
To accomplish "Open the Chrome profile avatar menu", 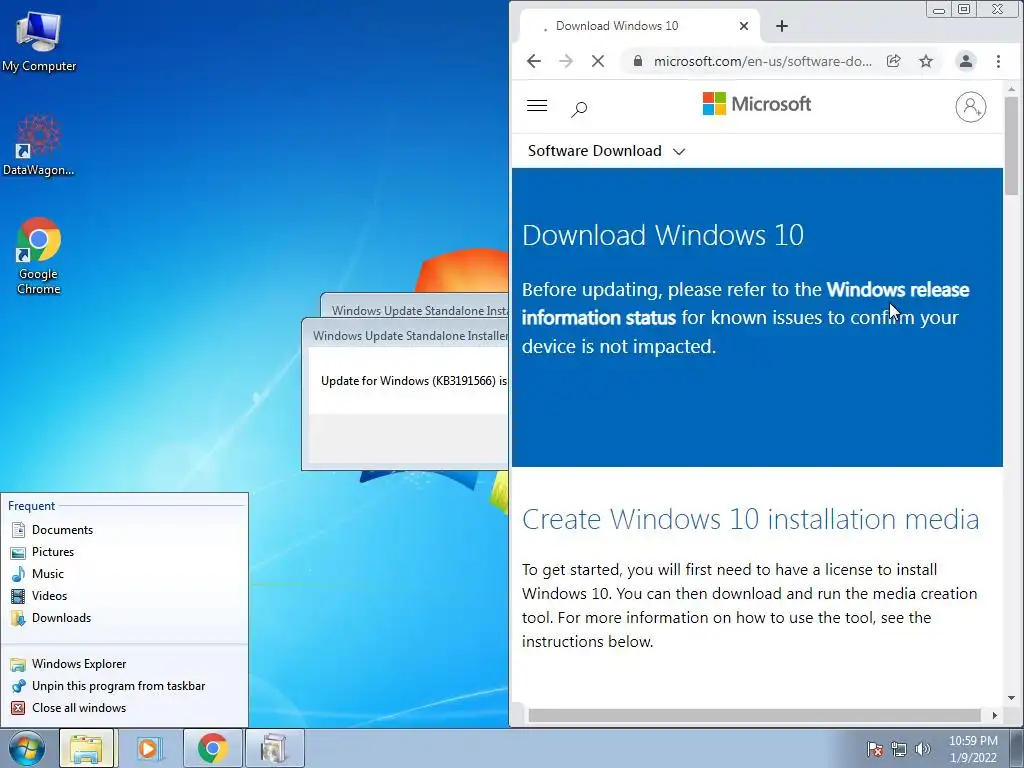I will click(x=966, y=61).
